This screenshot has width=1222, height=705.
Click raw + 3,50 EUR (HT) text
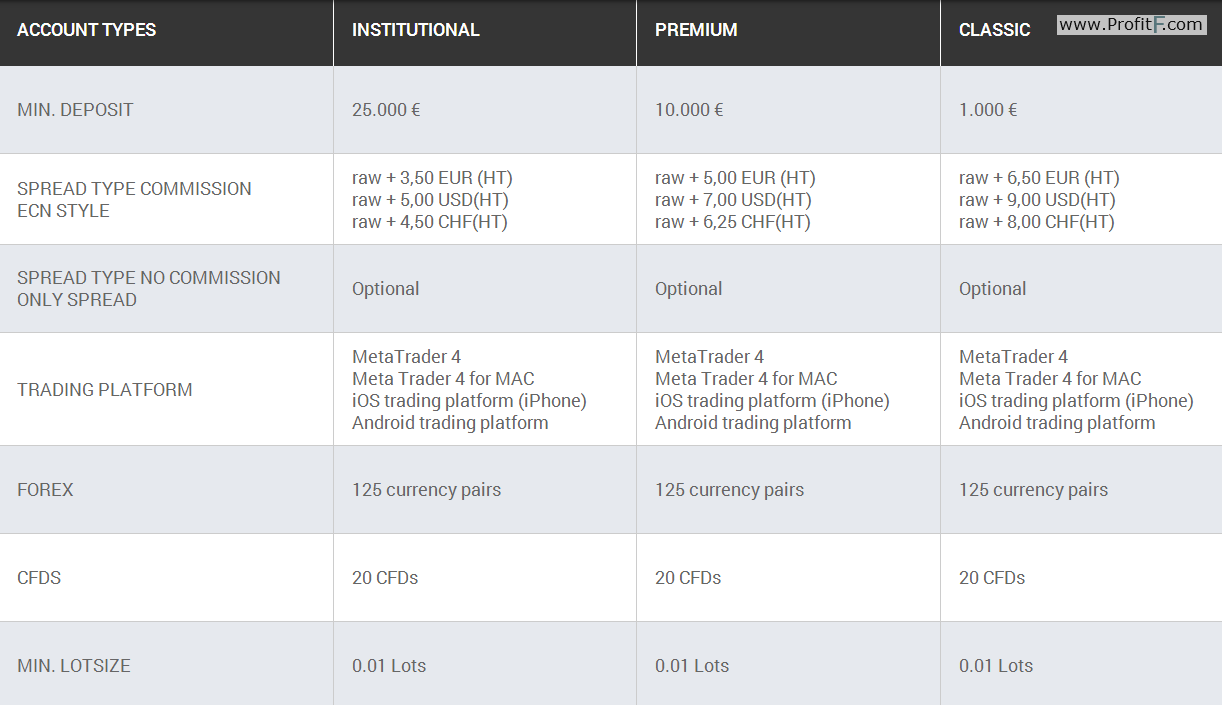432,178
